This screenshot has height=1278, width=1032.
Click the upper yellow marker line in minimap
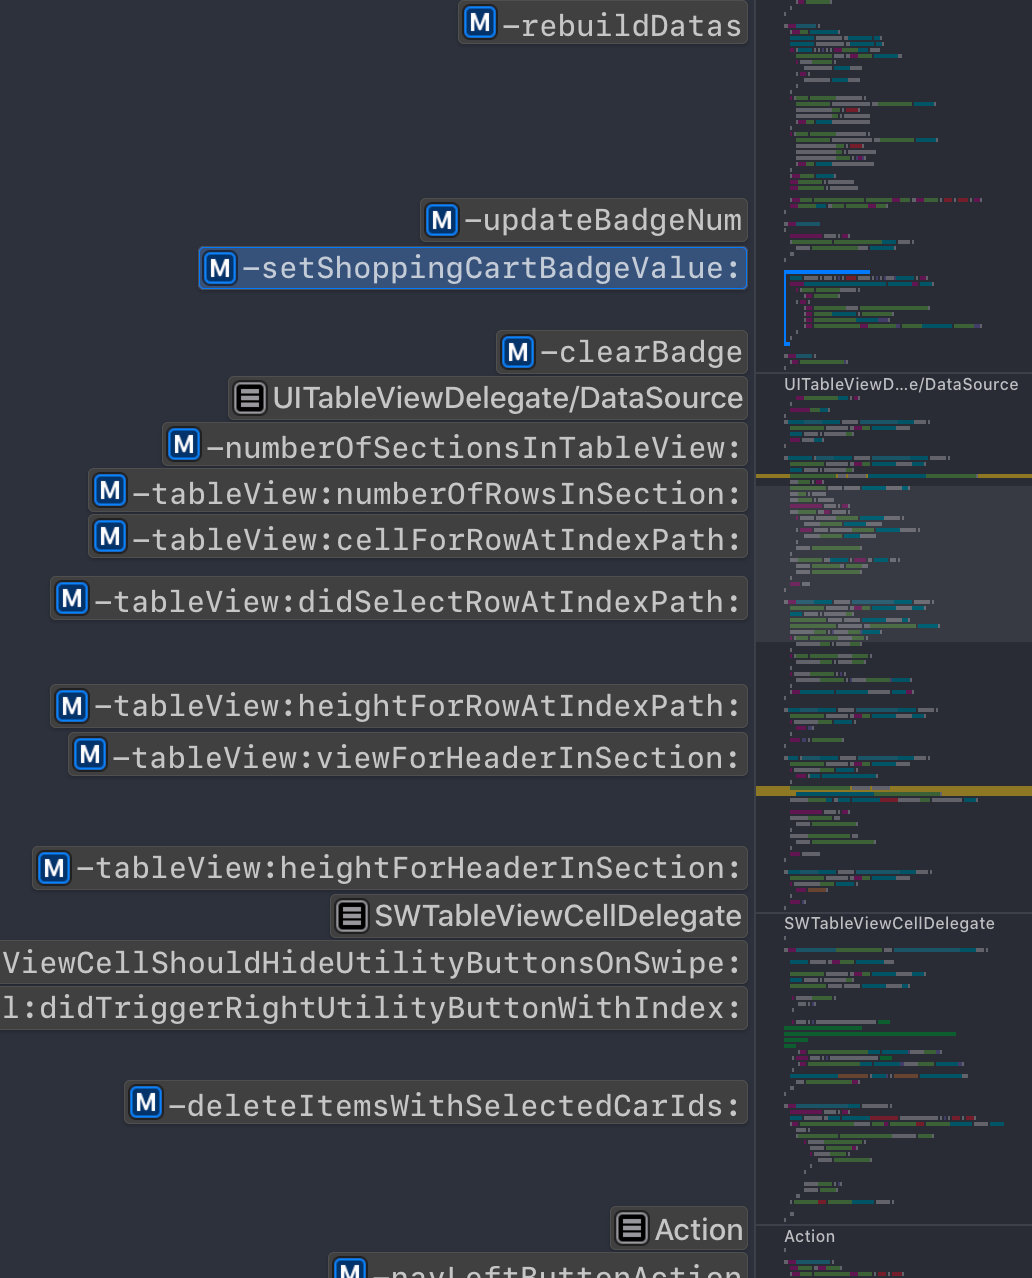[894, 476]
